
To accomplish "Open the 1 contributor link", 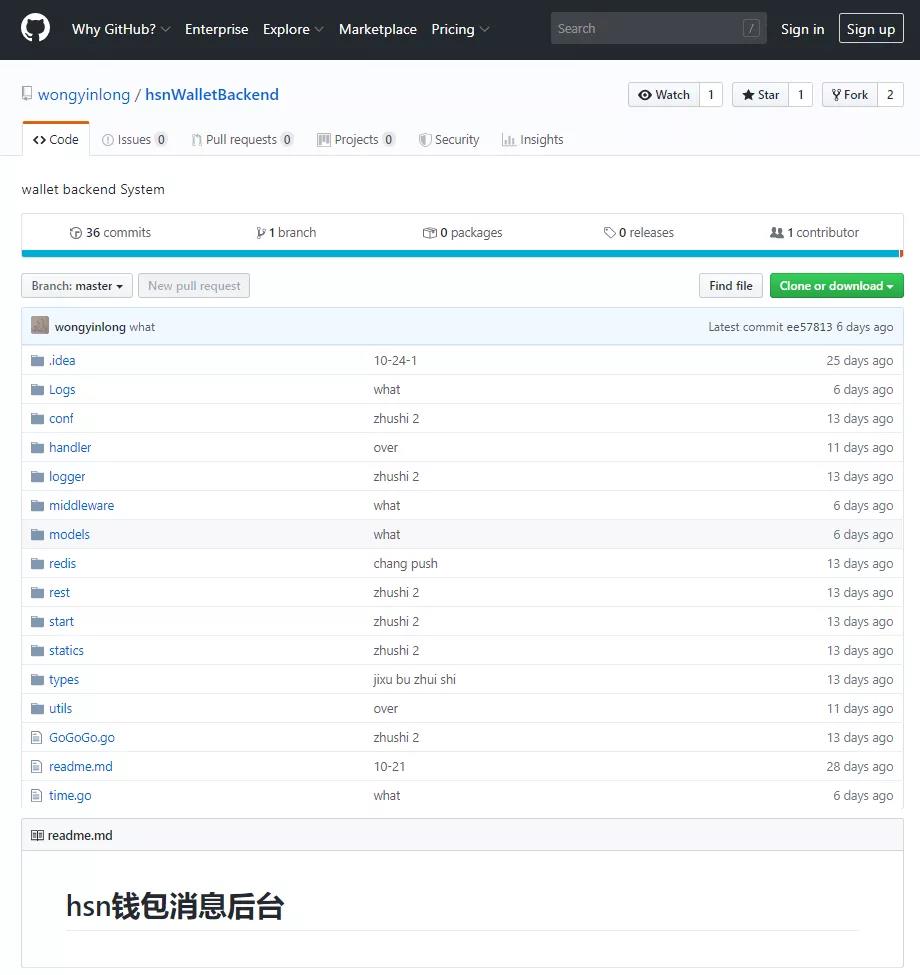I will (814, 233).
